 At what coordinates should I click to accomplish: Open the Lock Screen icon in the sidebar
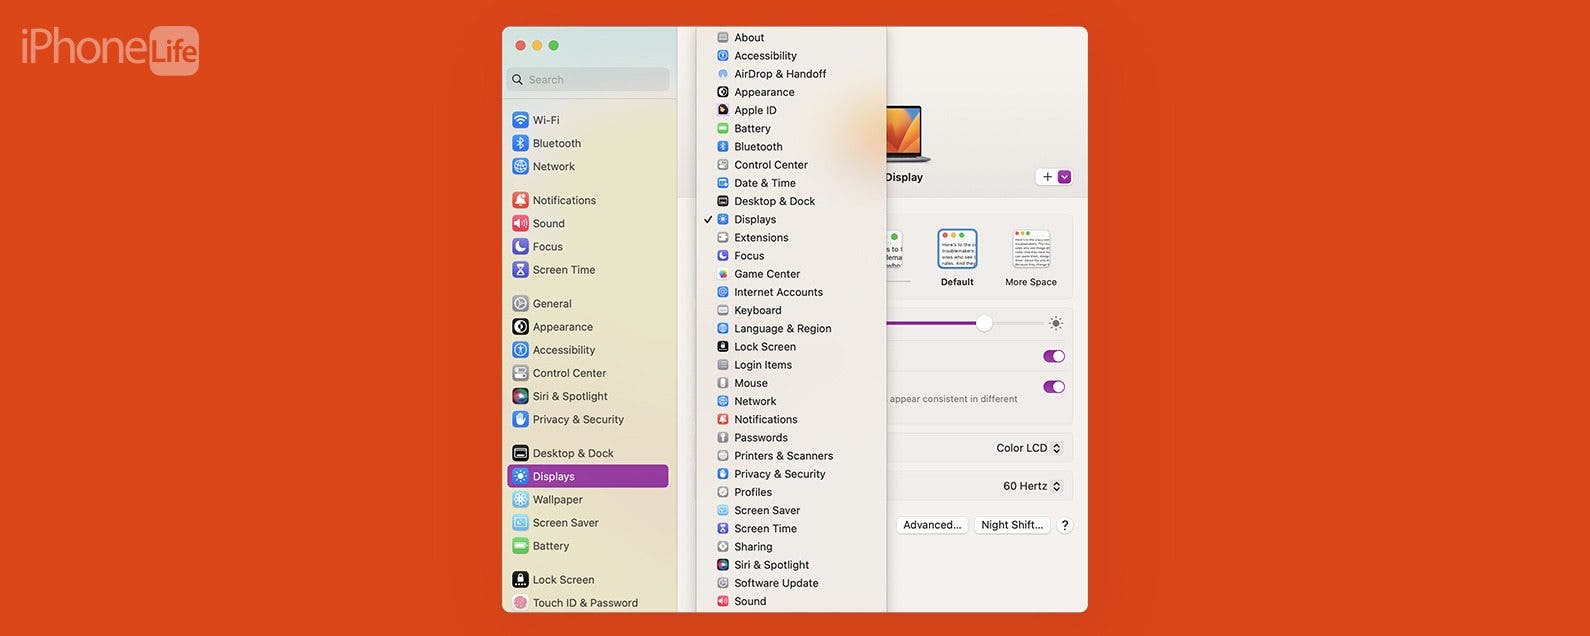pos(520,579)
